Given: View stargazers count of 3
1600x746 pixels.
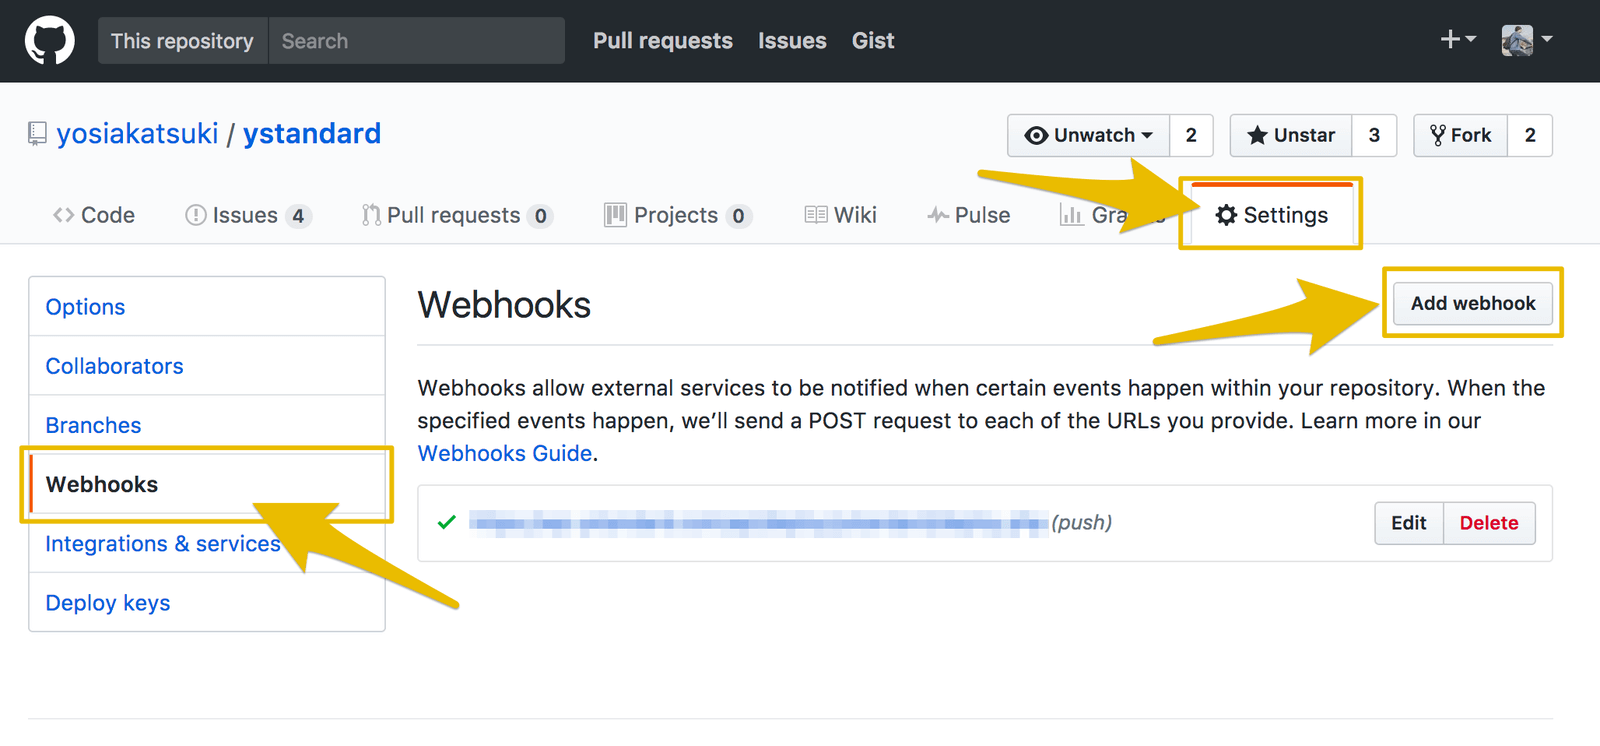Looking at the screenshot, I should (x=1374, y=135).
